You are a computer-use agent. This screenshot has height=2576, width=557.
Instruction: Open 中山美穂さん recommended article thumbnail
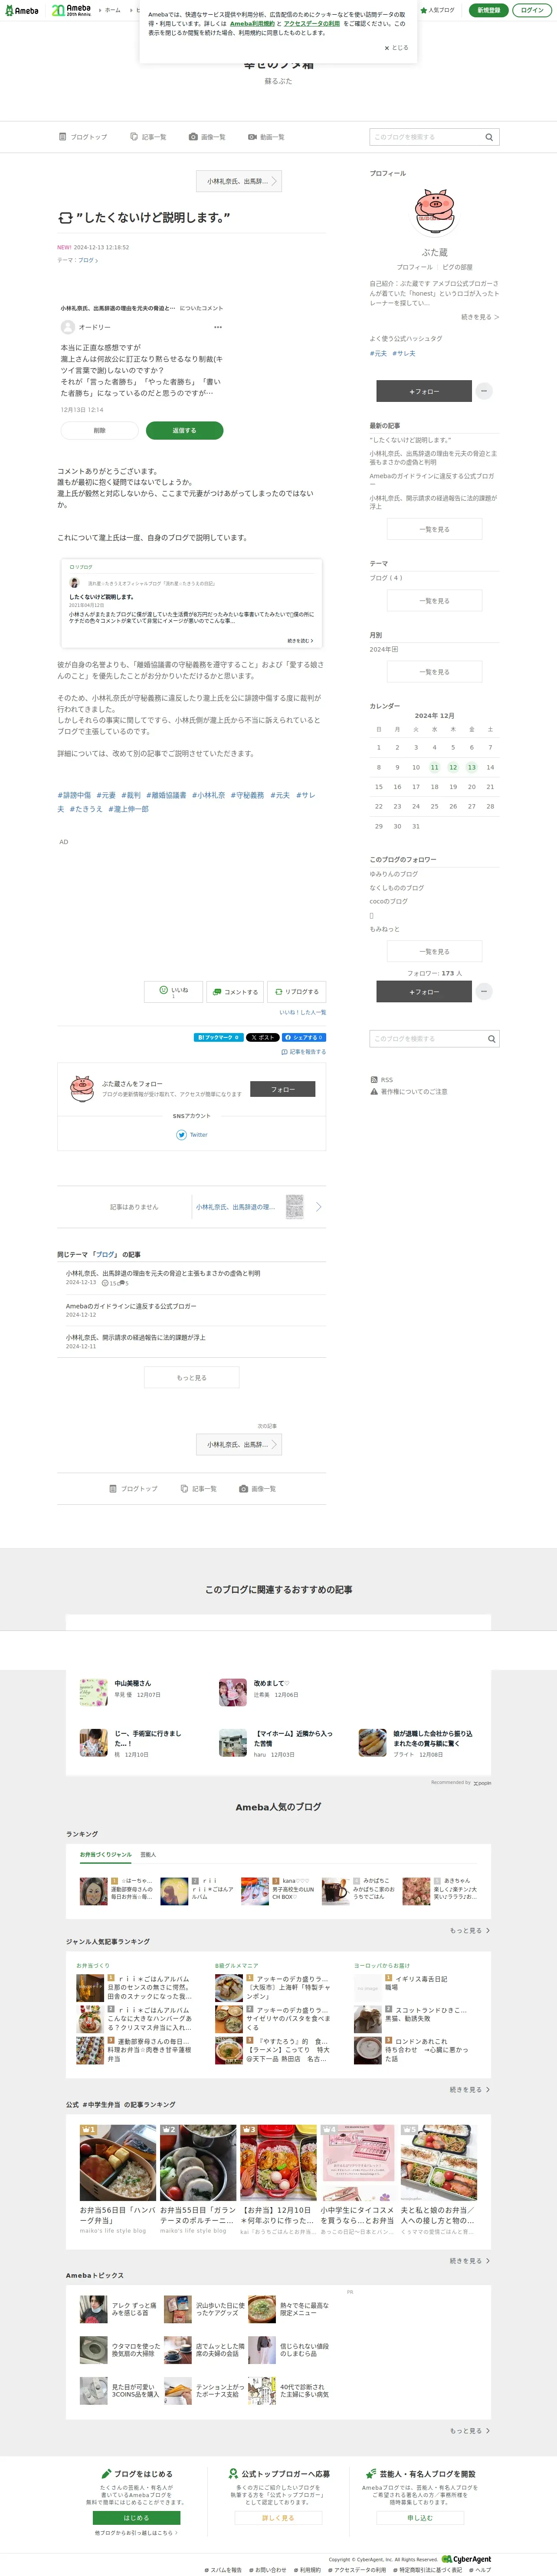click(94, 1692)
